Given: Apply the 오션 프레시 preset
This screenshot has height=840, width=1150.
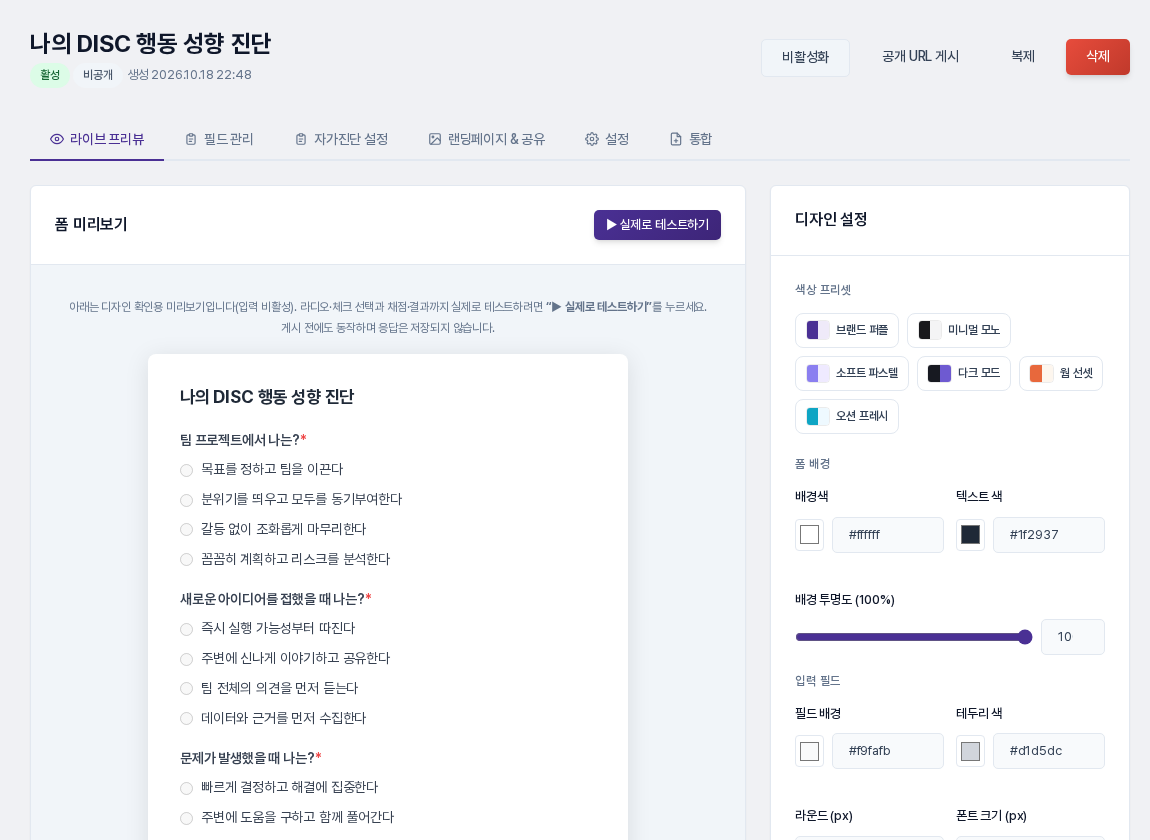Looking at the screenshot, I should [847, 417].
